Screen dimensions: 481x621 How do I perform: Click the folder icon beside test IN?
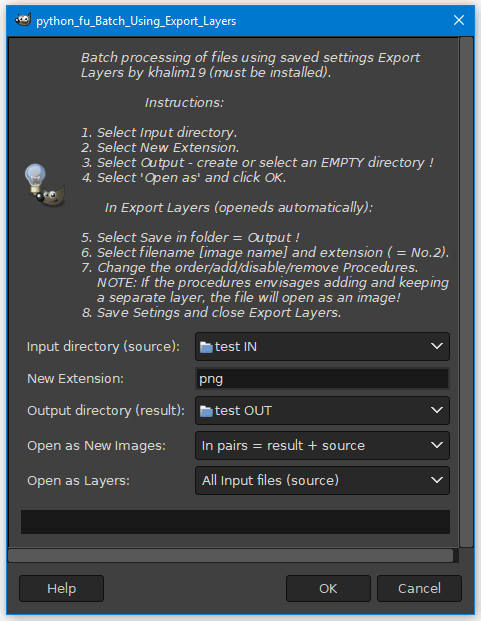(206, 347)
